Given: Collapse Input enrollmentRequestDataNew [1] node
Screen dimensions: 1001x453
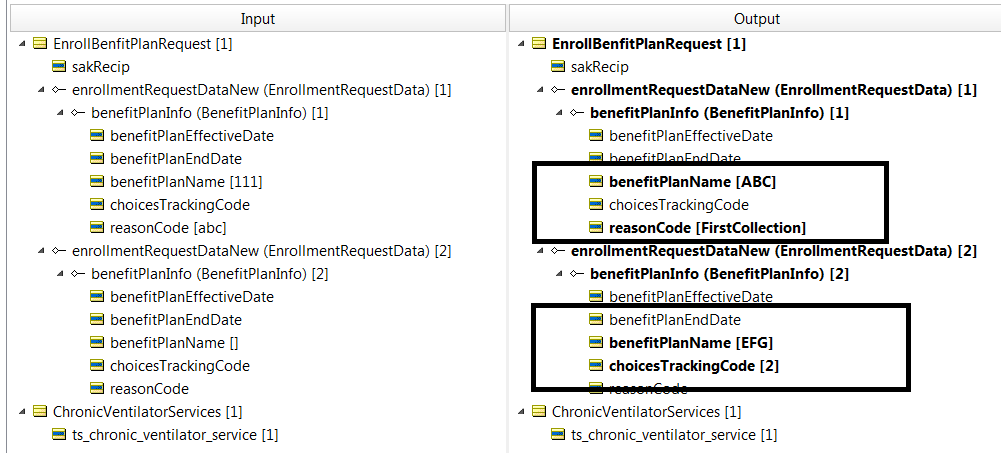Looking at the screenshot, I should [x=42, y=90].
